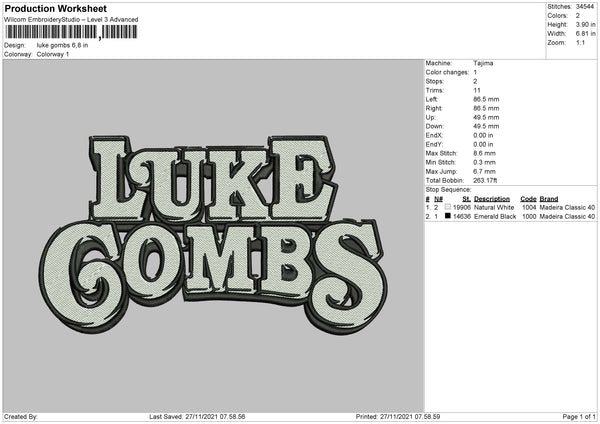
Task: Click the Natural White color swatch
Action: pyautogui.click(x=448, y=207)
